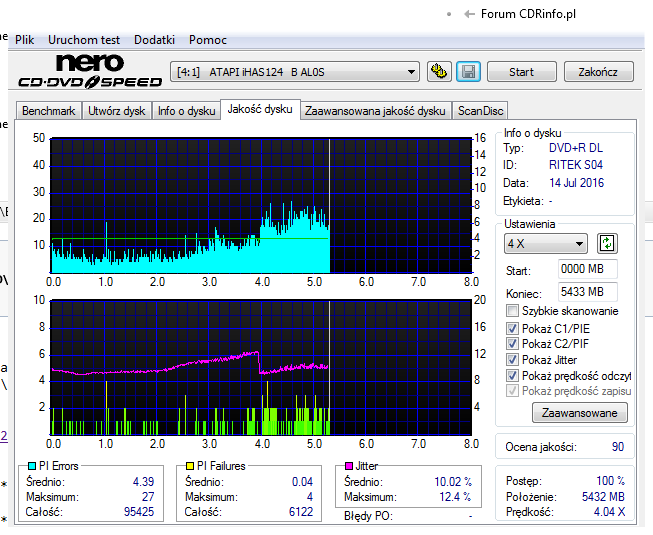Click the refresh speed settings icon
This screenshot has width=653, height=535.
point(607,243)
